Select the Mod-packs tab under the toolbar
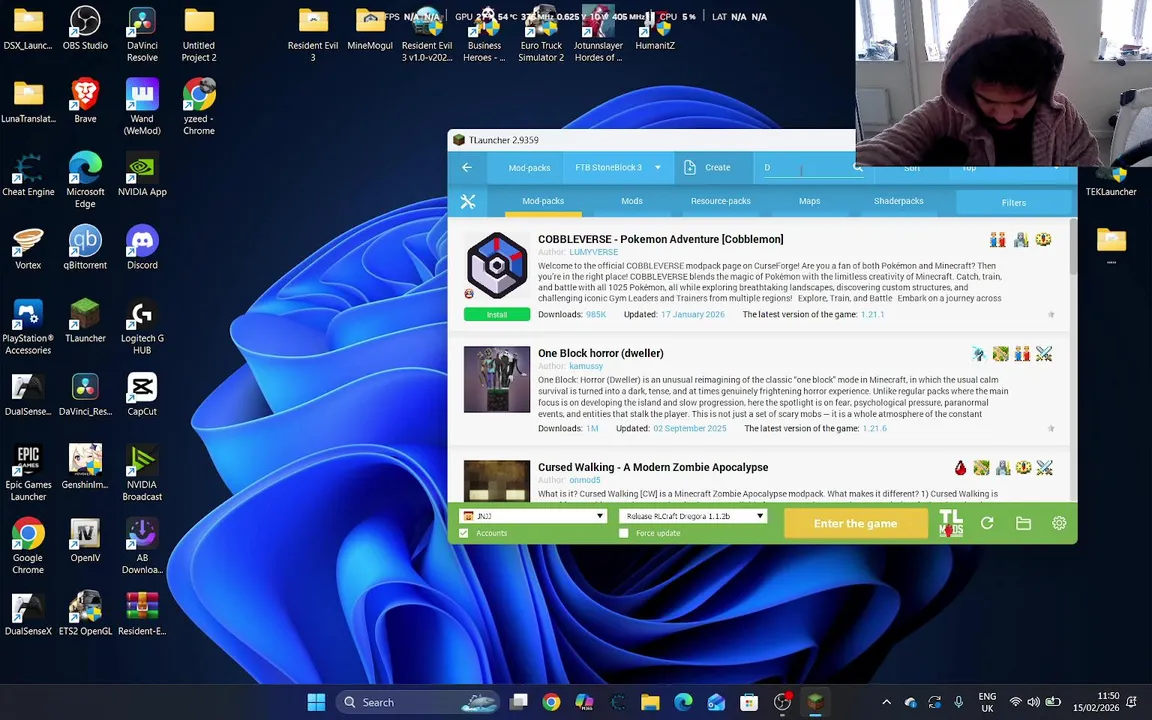This screenshot has width=1152, height=720. point(543,201)
